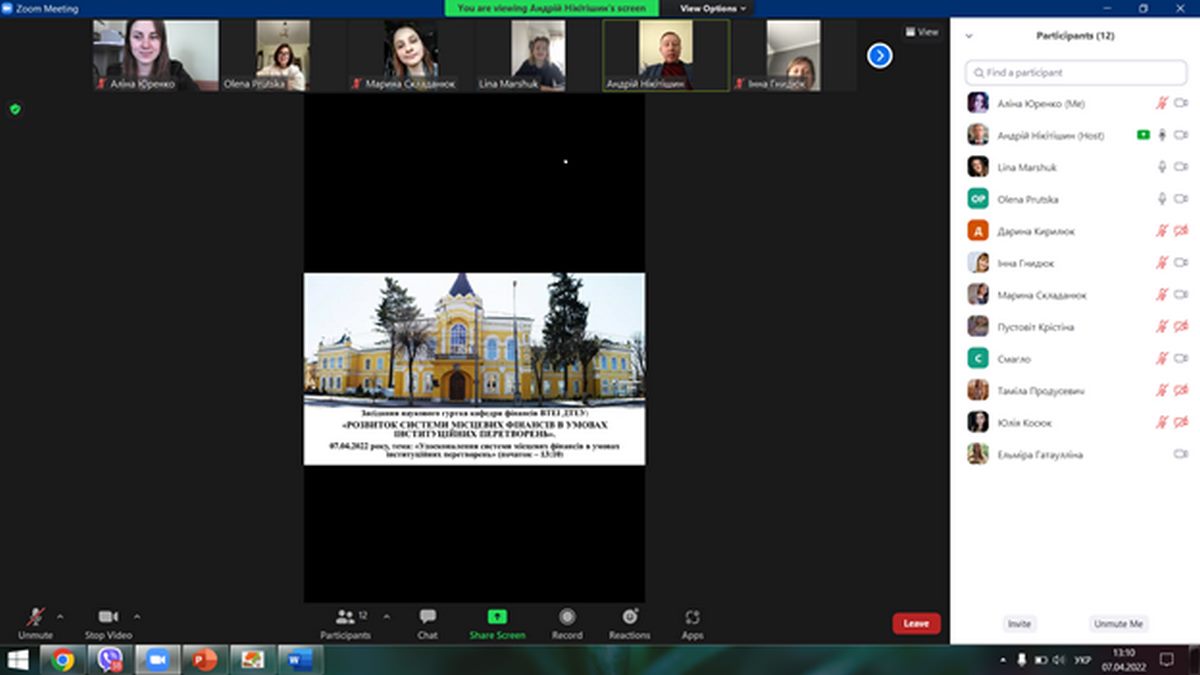Click the green Share Screen icon
The width and height of the screenshot is (1200, 675).
coord(497,617)
